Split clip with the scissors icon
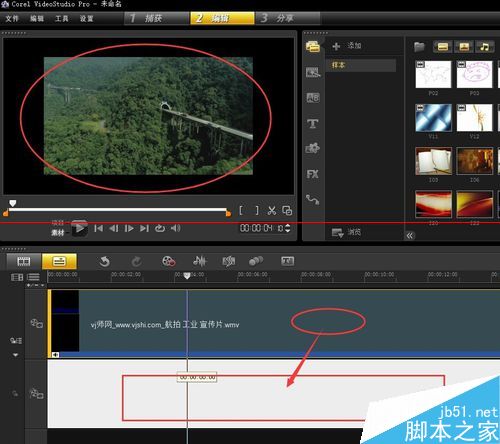The image size is (500, 444). [272, 211]
